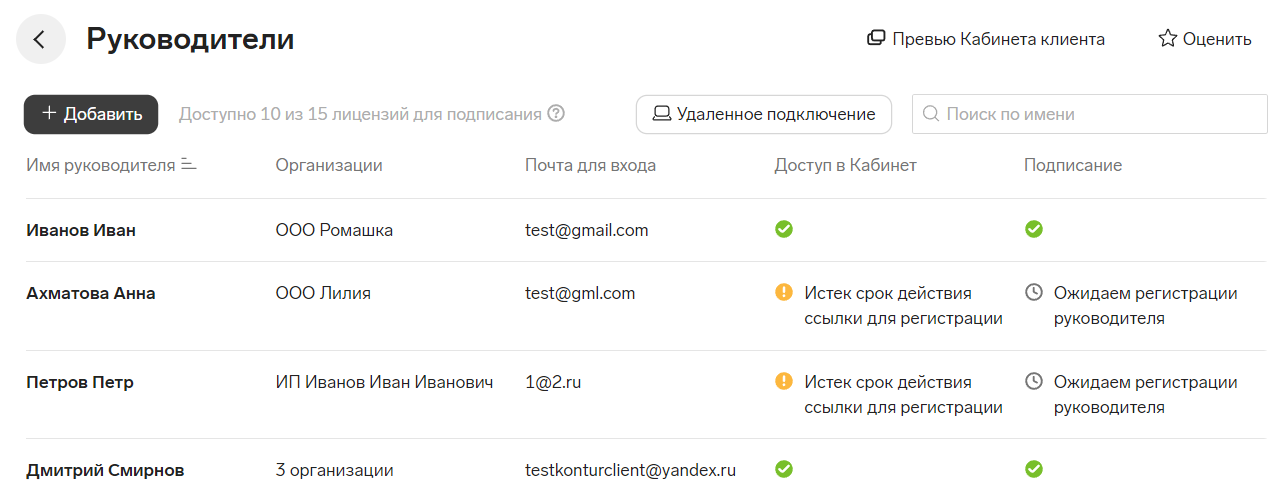
Task: Add a new manager with Добавить button
Action: click(91, 114)
